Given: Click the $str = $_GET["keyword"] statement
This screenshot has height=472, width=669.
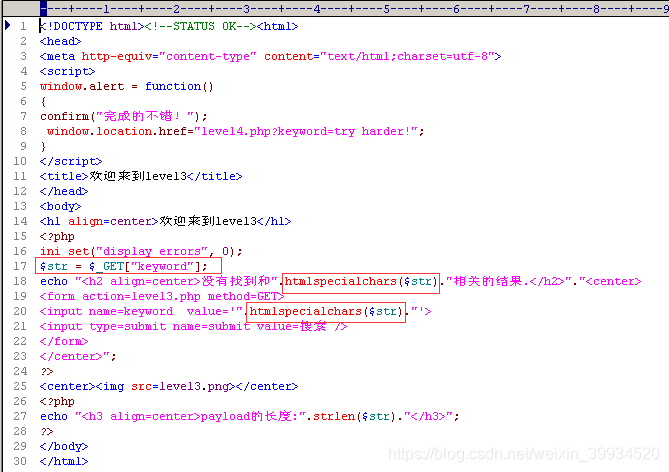Looking at the screenshot, I should point(123,266).
